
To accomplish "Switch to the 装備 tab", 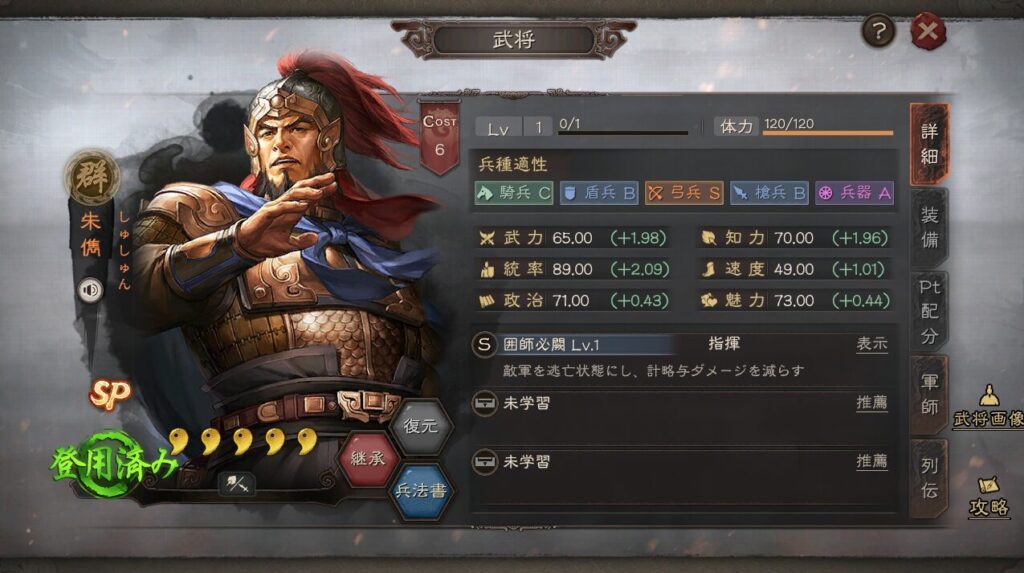I will pos(929,227).
